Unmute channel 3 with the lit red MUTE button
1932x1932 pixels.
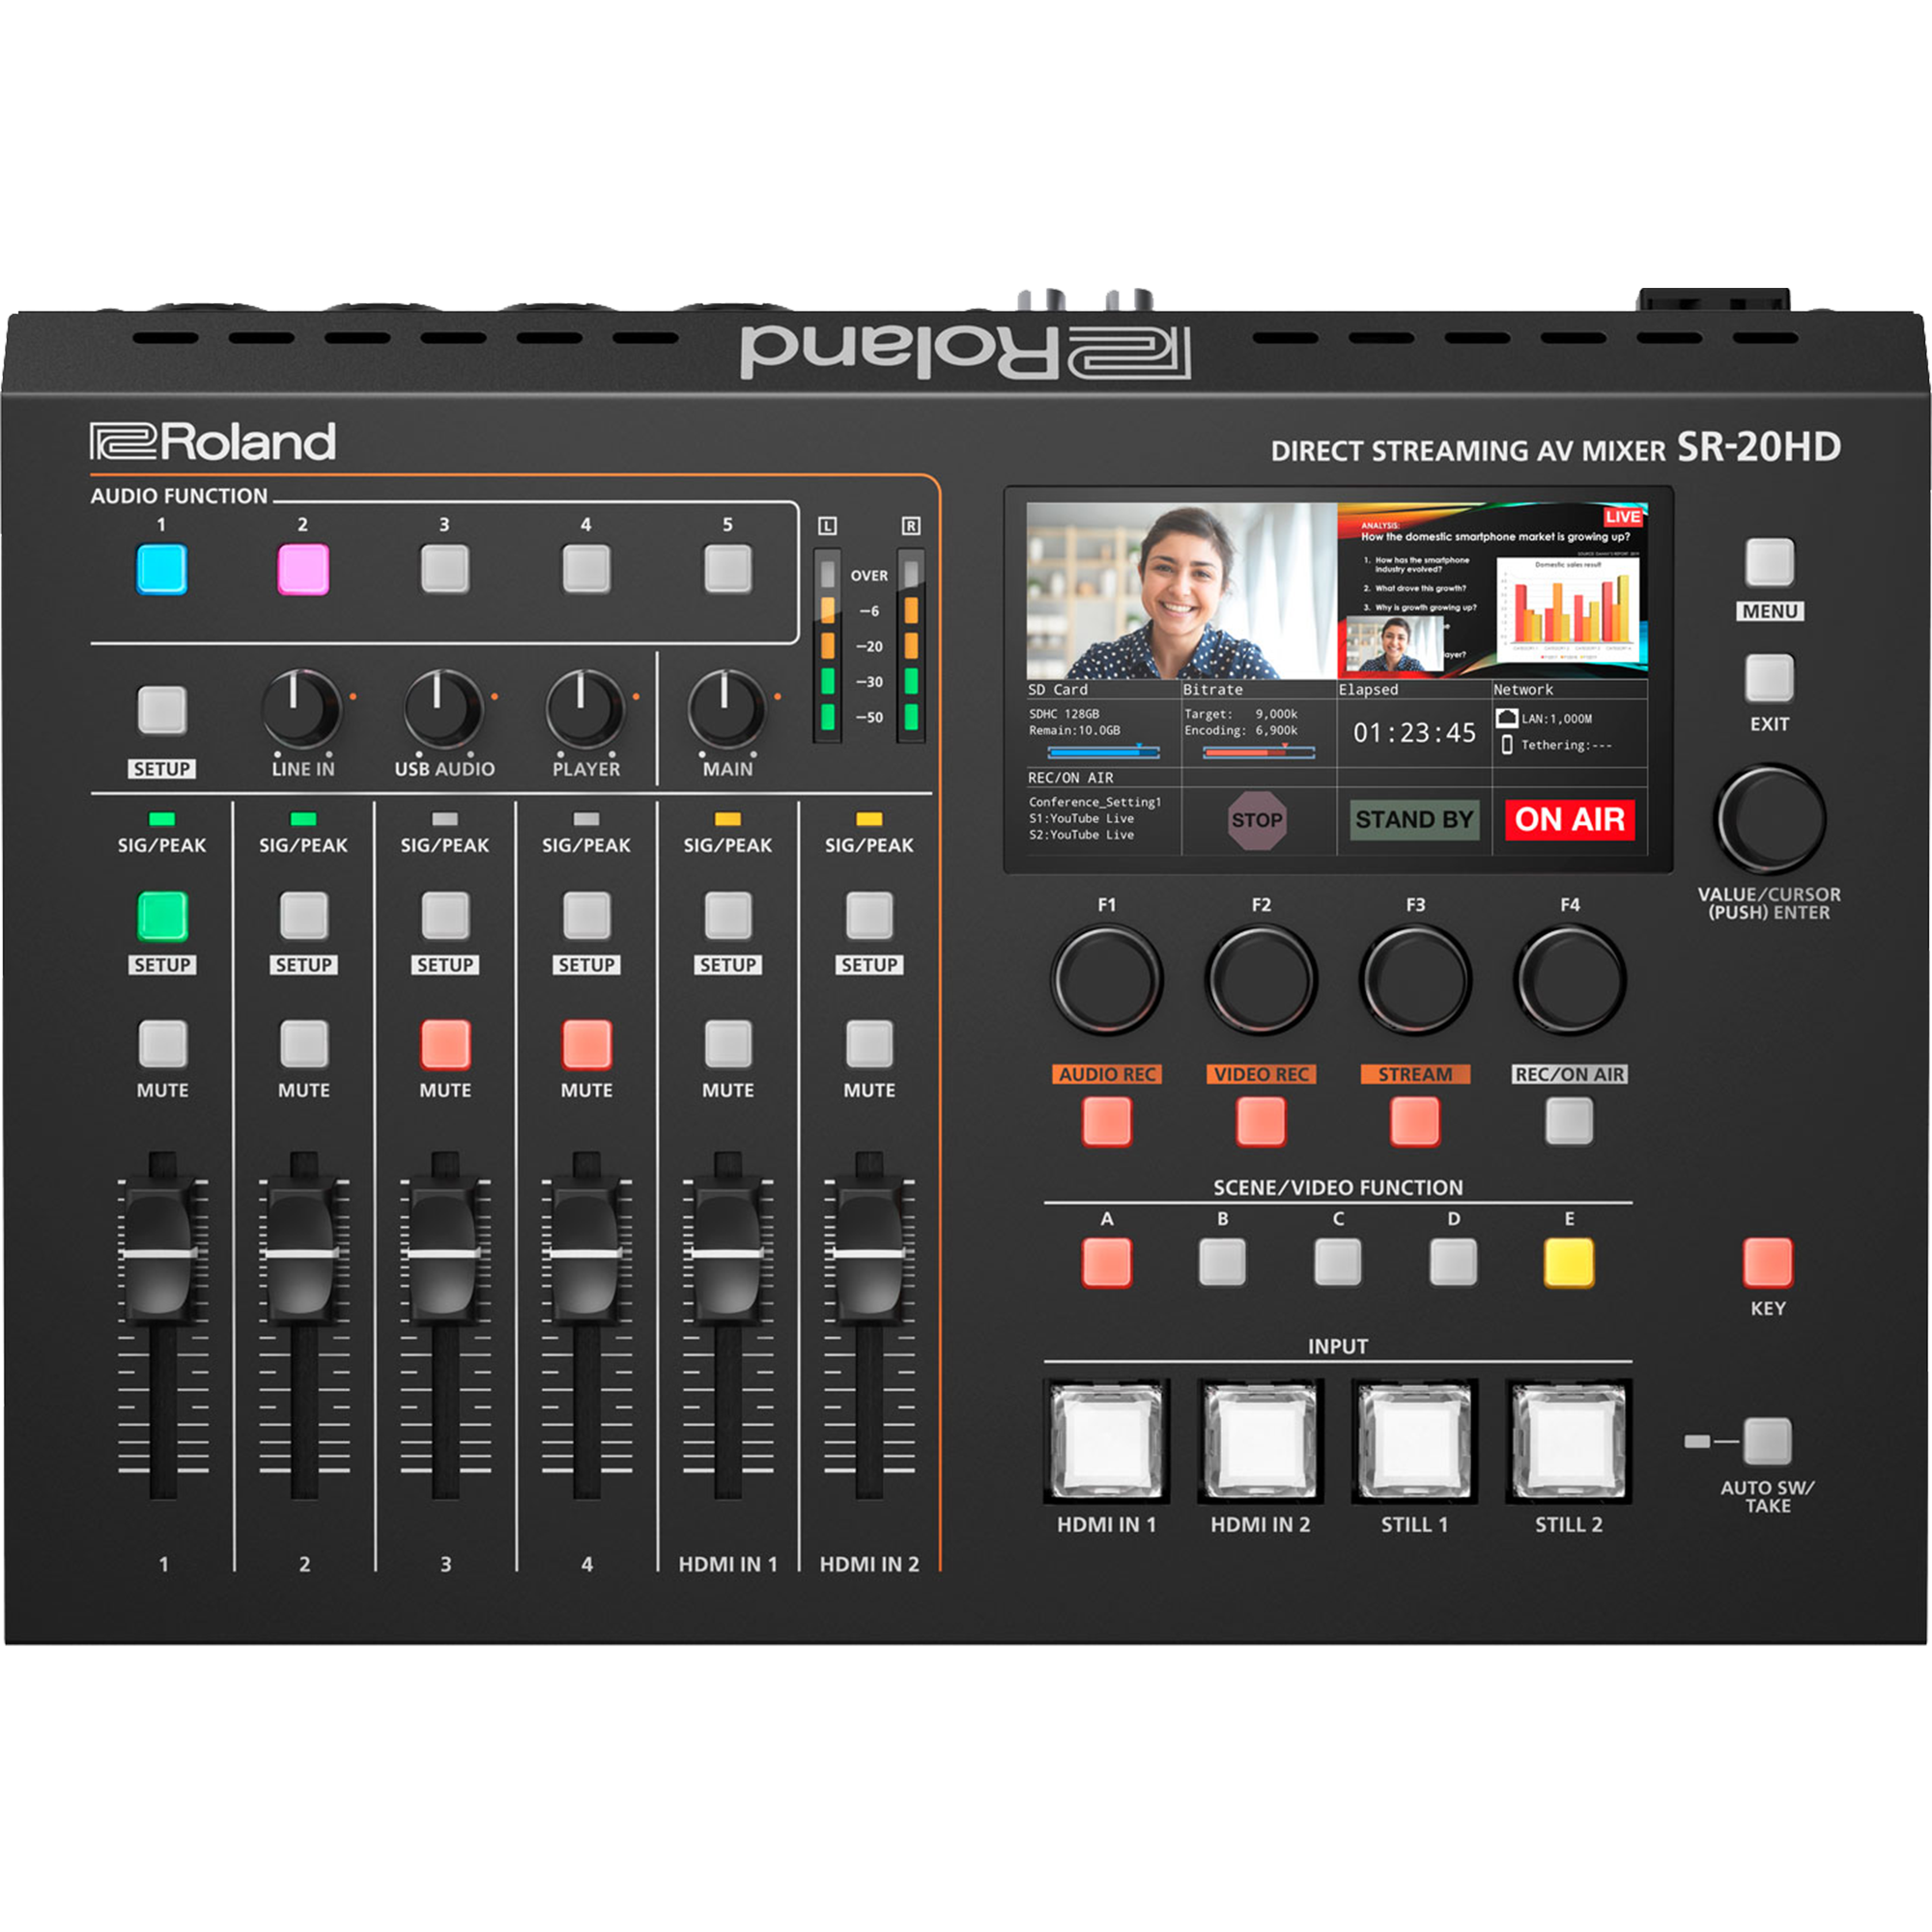tap(445, 1045)
